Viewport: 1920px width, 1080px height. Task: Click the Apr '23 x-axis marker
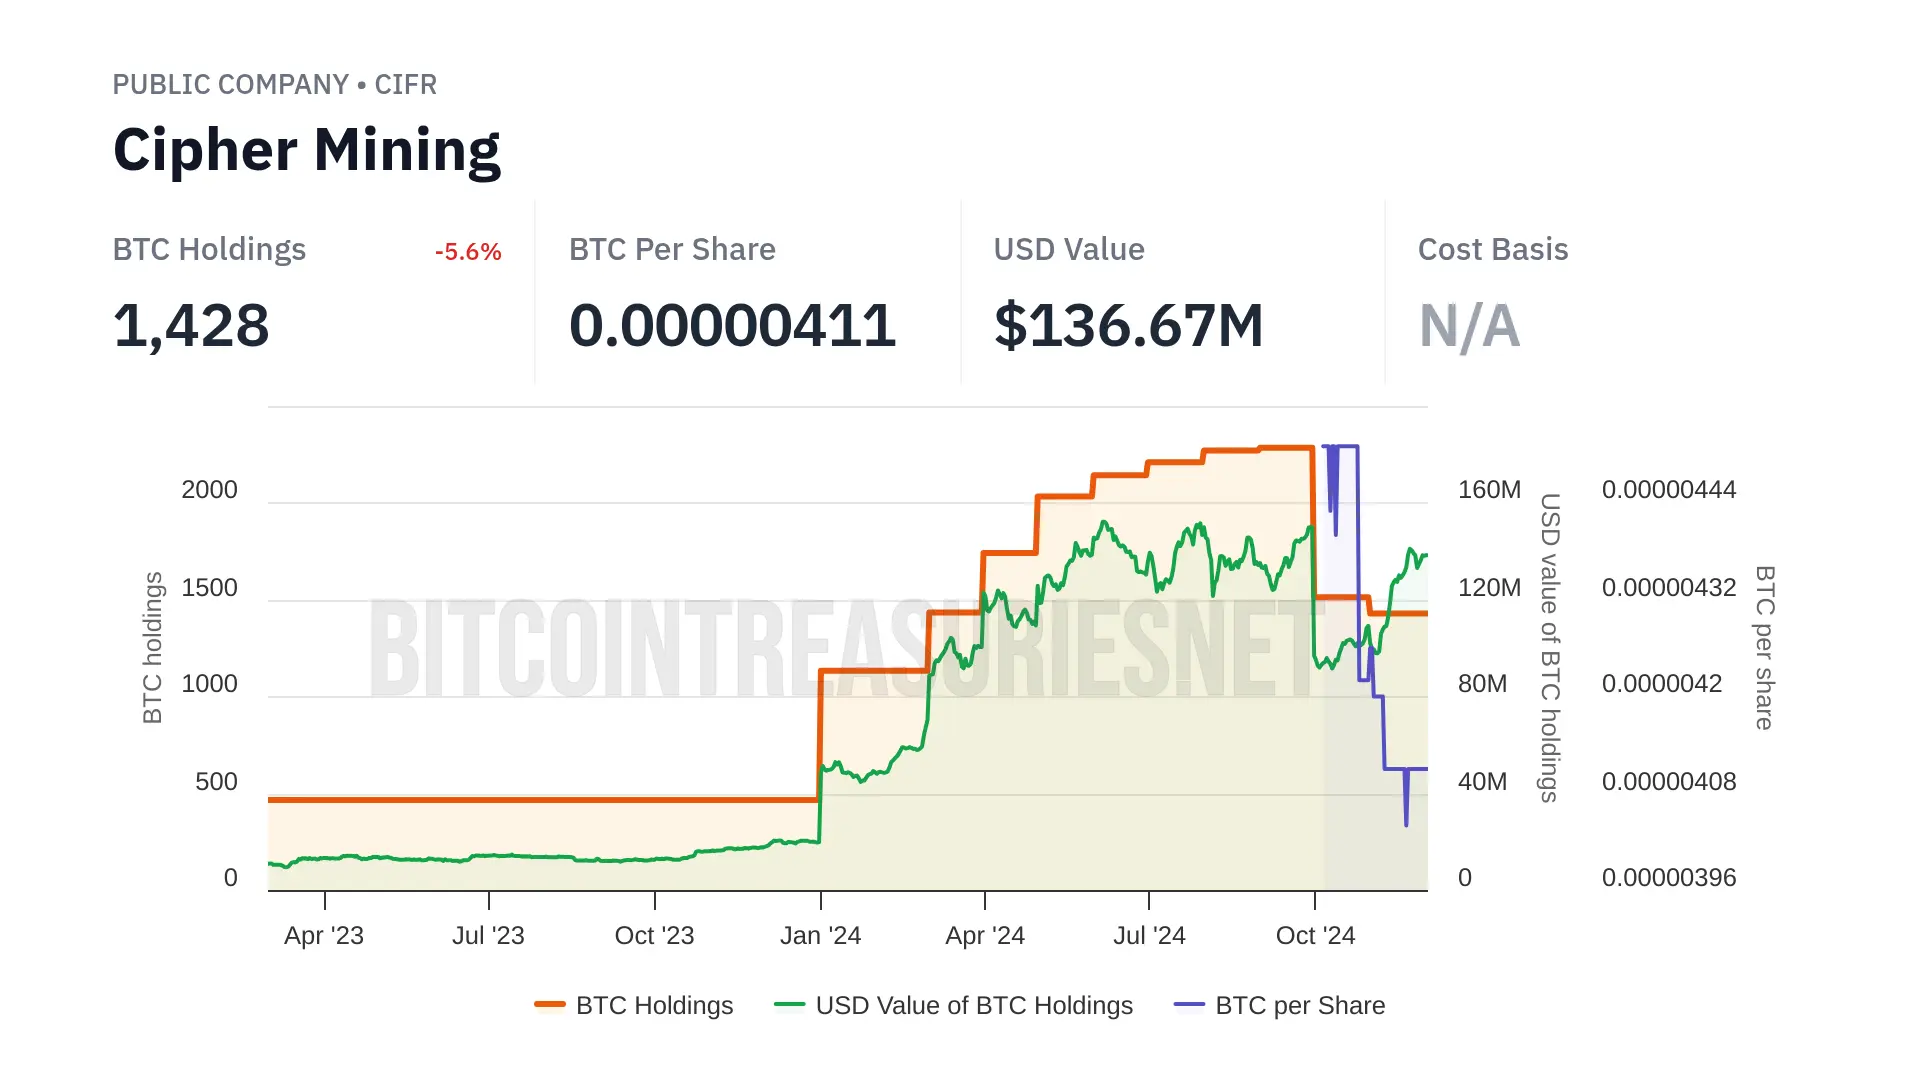click(324, 935)
